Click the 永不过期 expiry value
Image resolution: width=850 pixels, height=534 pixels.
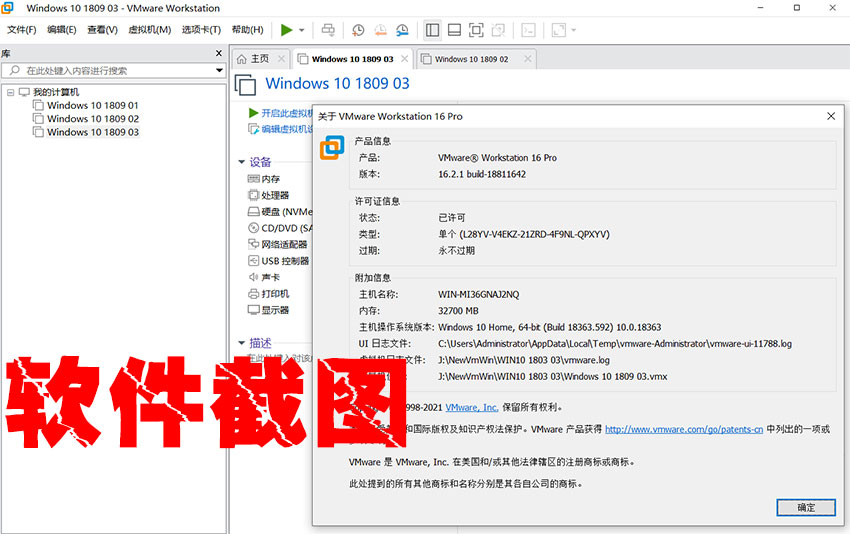(456, 250)
